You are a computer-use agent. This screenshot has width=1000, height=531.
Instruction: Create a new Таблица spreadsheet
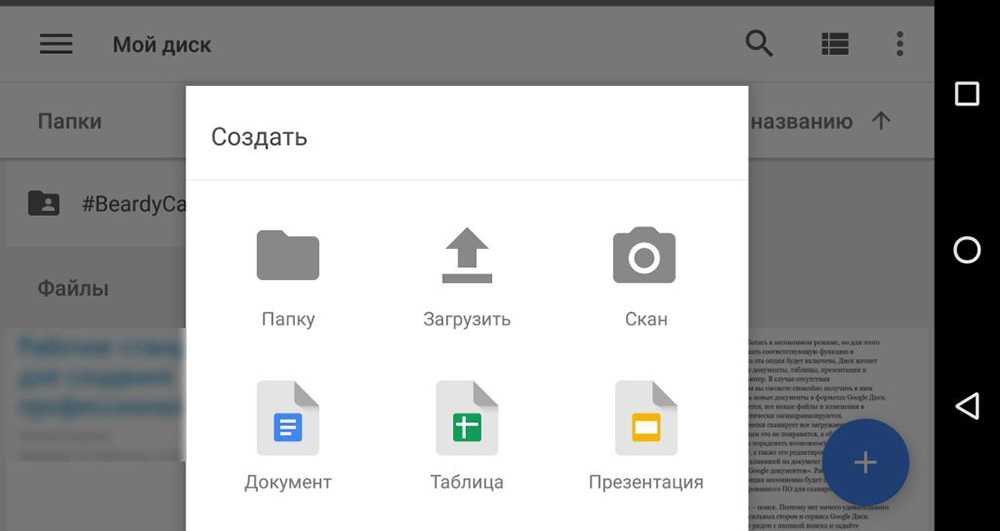(467, 418)
